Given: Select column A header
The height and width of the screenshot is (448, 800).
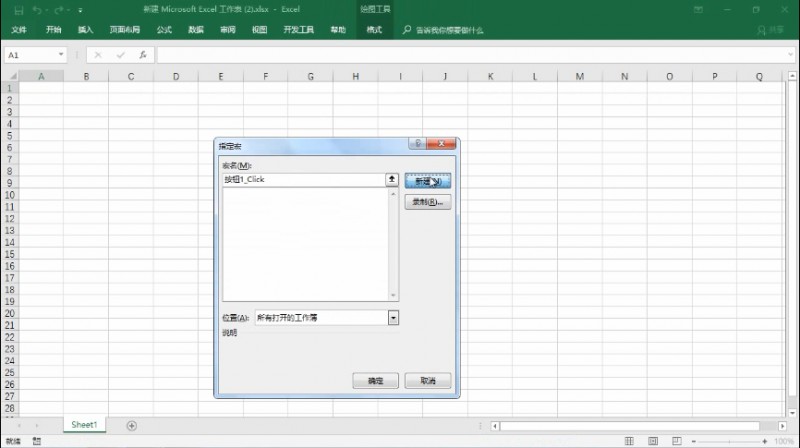Looking at the screenshot, I should [41, 76].
